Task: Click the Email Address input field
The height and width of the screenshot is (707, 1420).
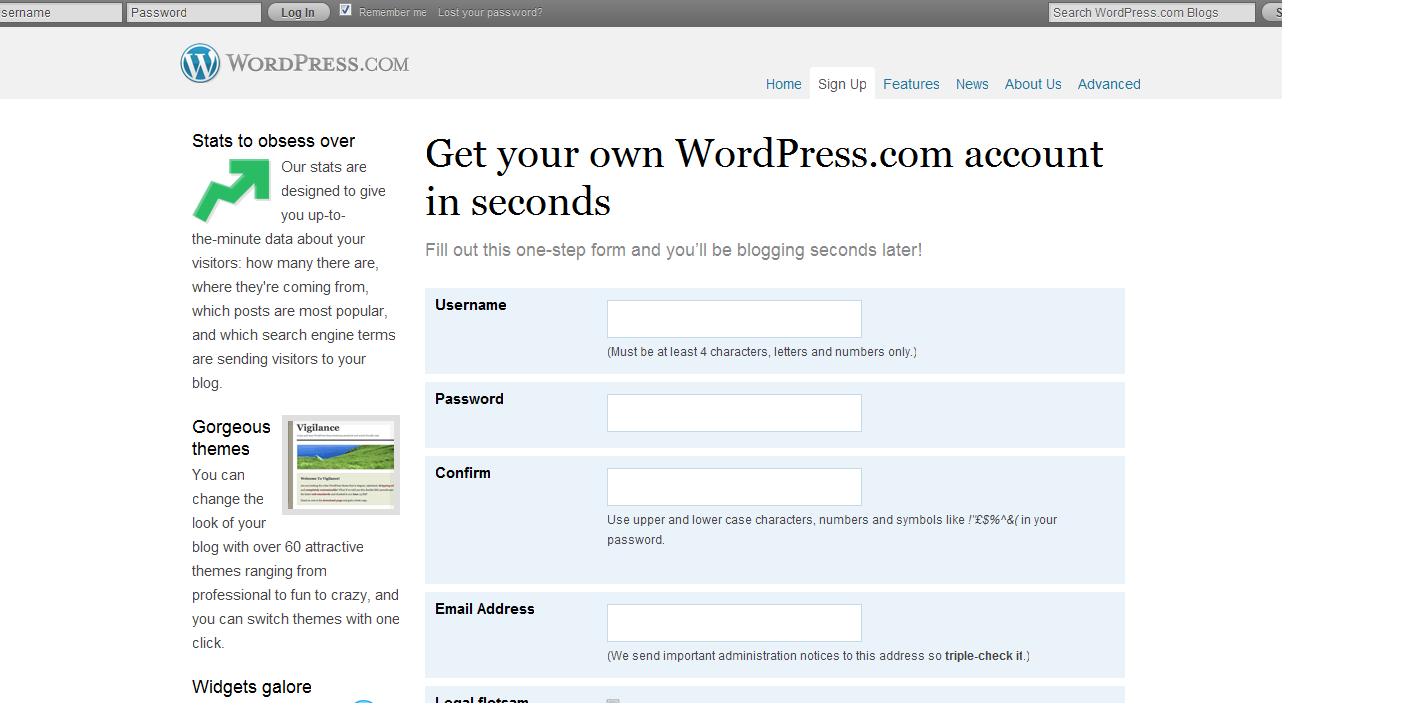Action: tap(734, 623)
